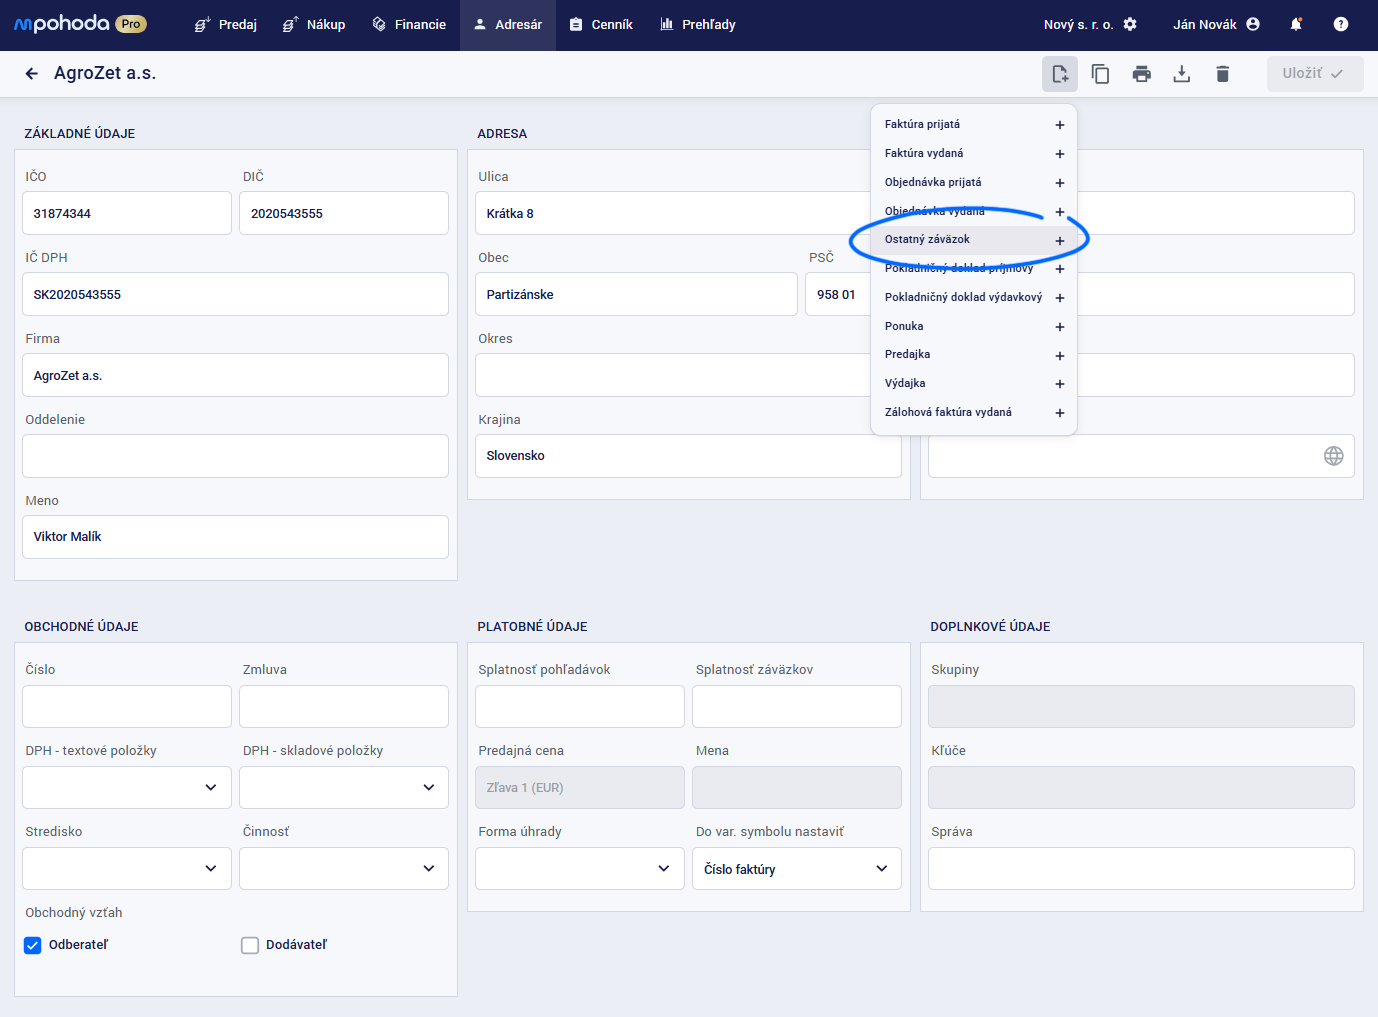Image resolution: width=1378 pixels, height=1017 pixels.
Task: Click the IČ DPH input field
Action: point(235,294)
